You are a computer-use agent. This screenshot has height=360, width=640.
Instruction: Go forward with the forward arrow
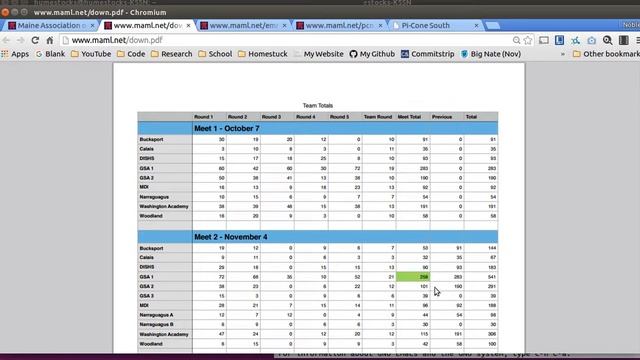coord(20,40)
